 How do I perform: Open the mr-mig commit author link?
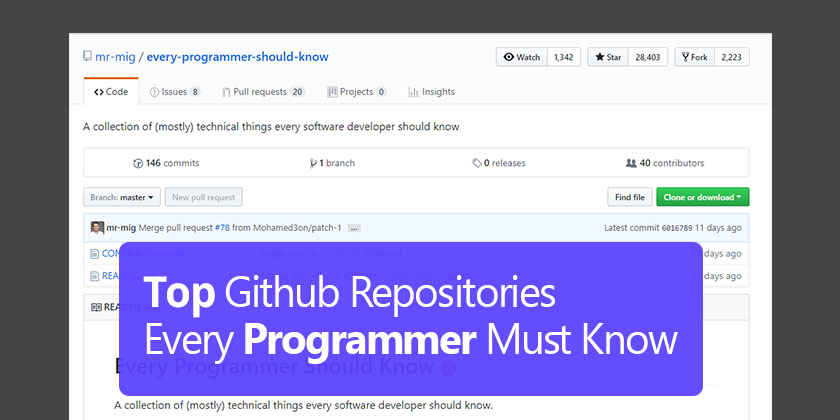(x=121, y=228)
